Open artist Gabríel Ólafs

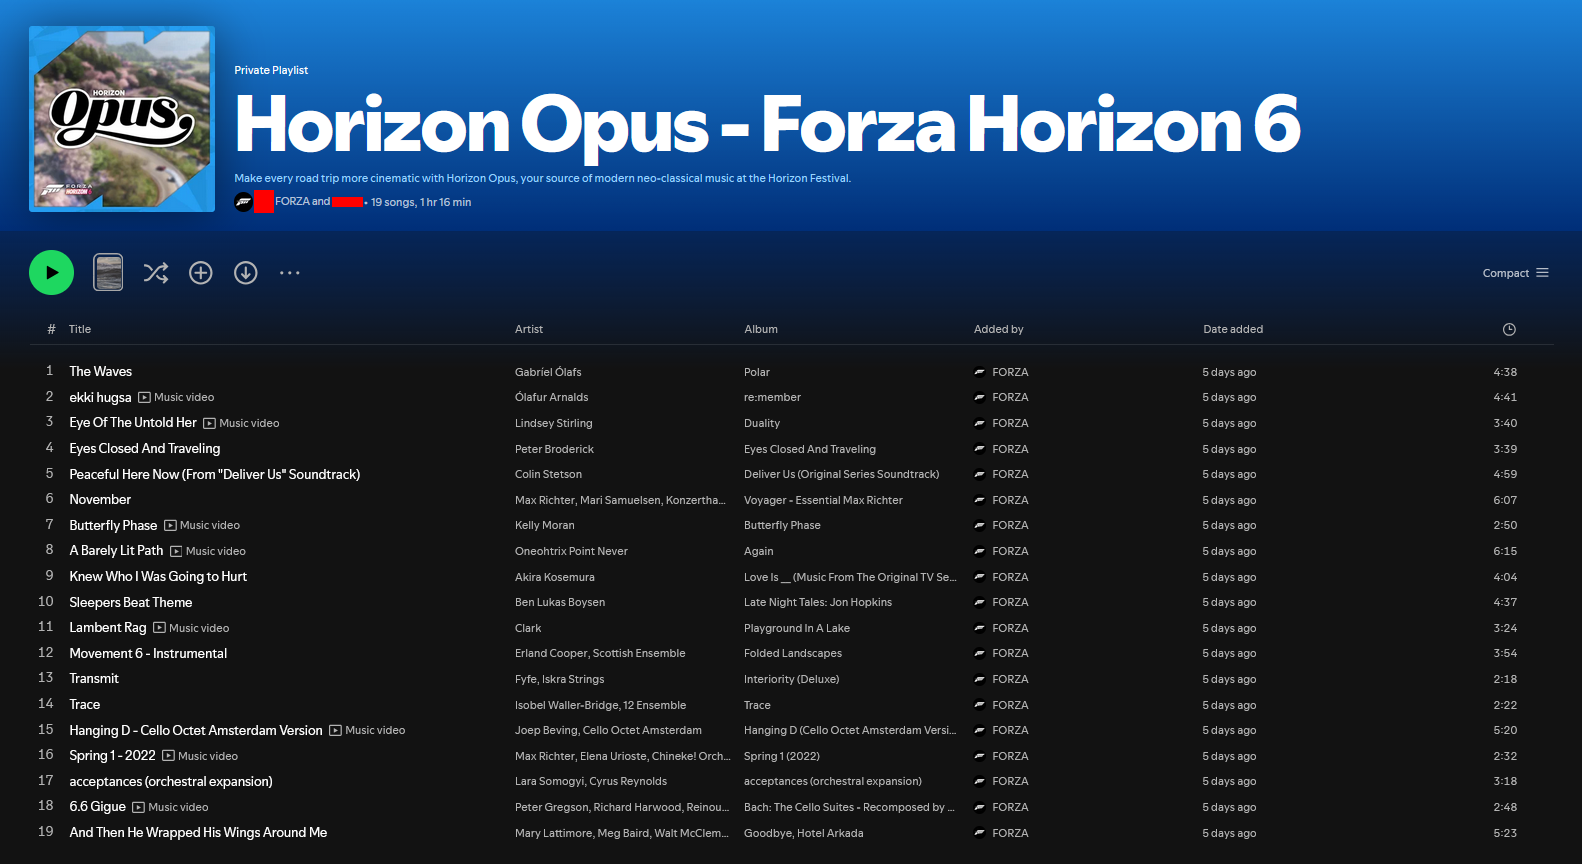click(548, 372)
